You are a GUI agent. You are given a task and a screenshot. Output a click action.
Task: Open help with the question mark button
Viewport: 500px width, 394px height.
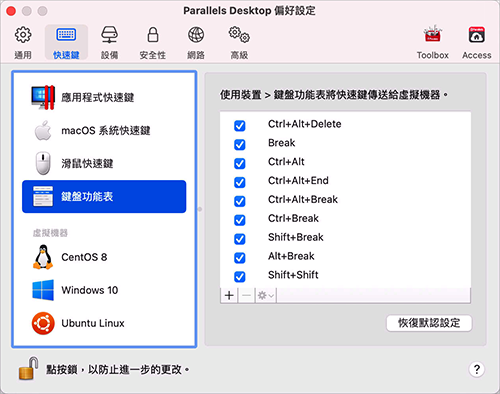(477, 369)
